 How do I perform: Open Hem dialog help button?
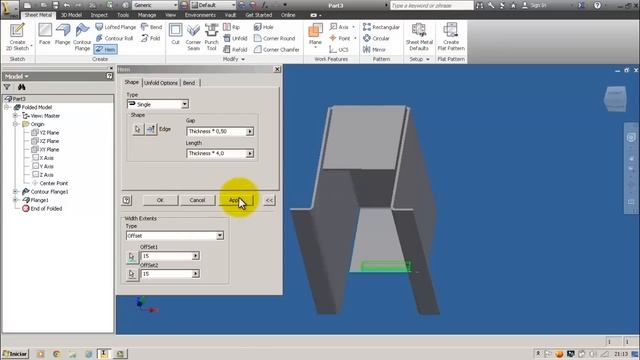click(x=127, y=200)
